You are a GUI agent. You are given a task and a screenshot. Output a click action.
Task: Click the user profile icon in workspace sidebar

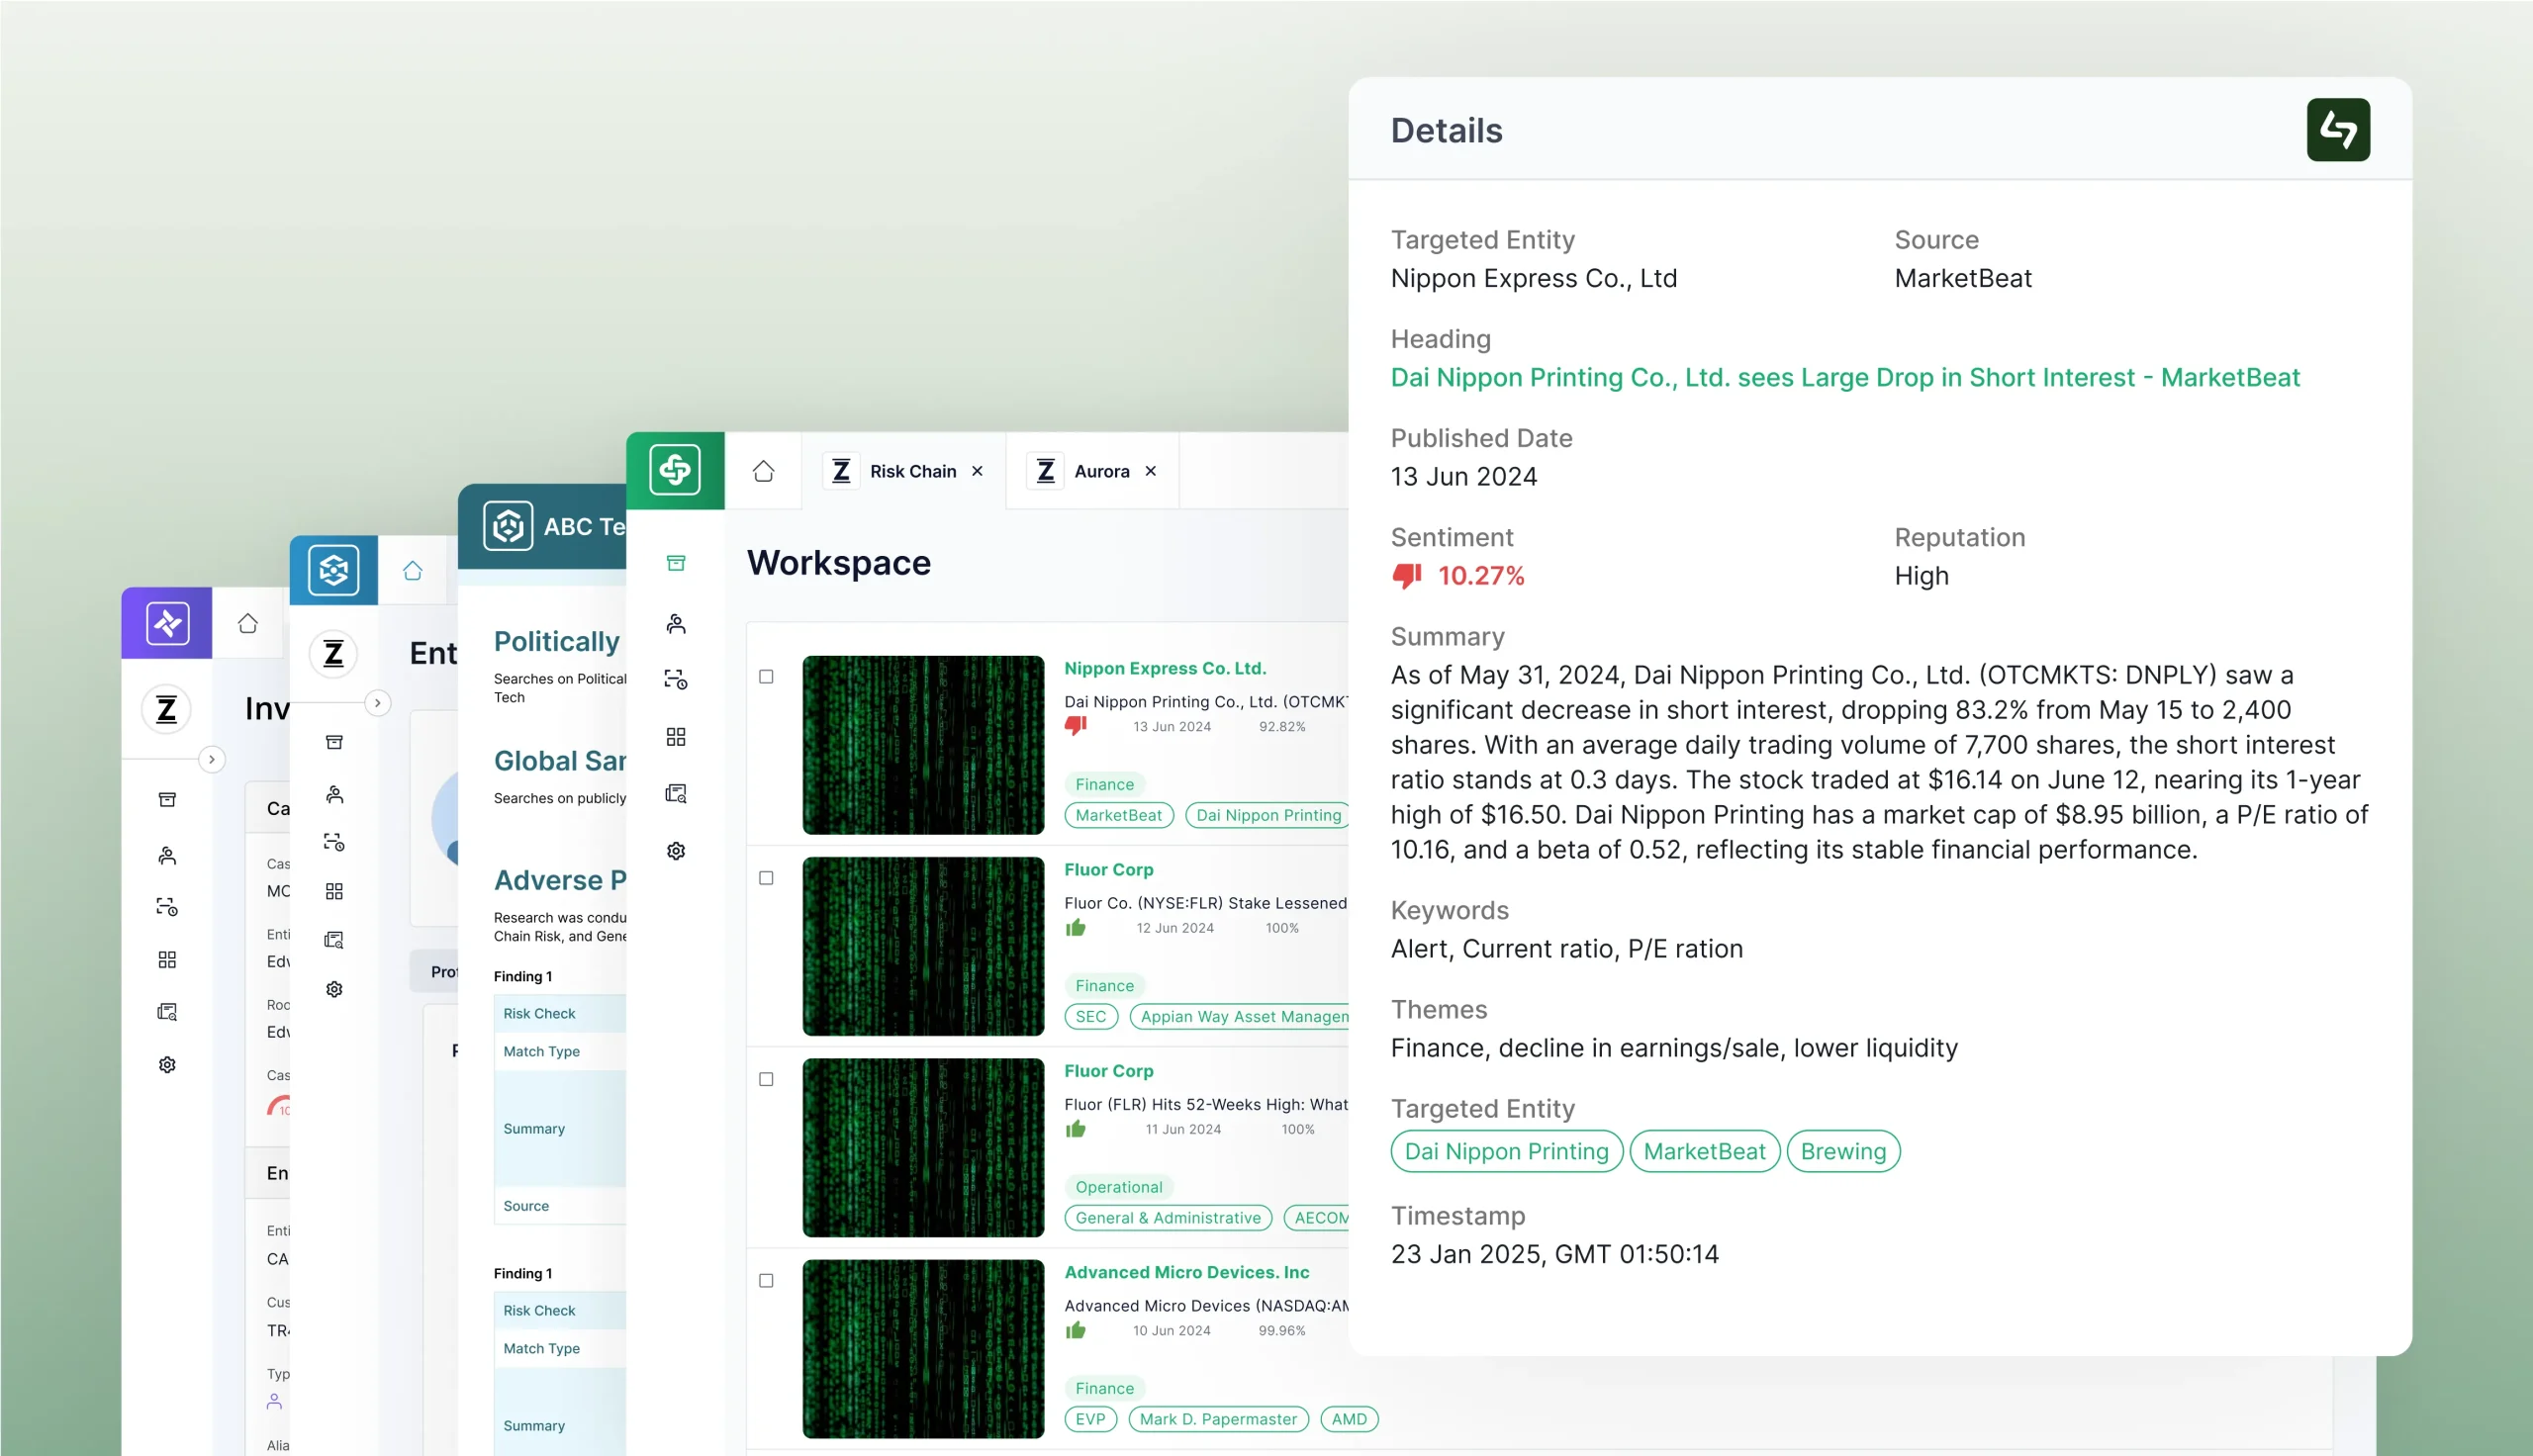click(x=676, y=624)
